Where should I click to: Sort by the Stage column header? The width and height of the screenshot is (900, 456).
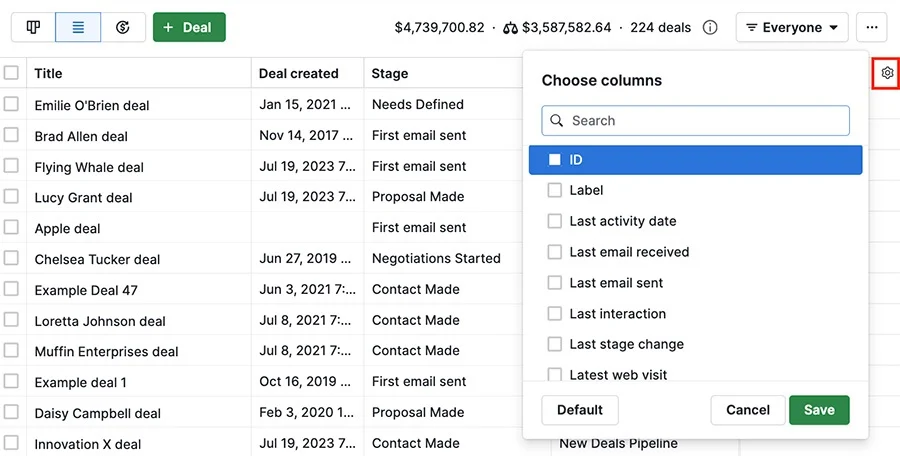point(390,74)
